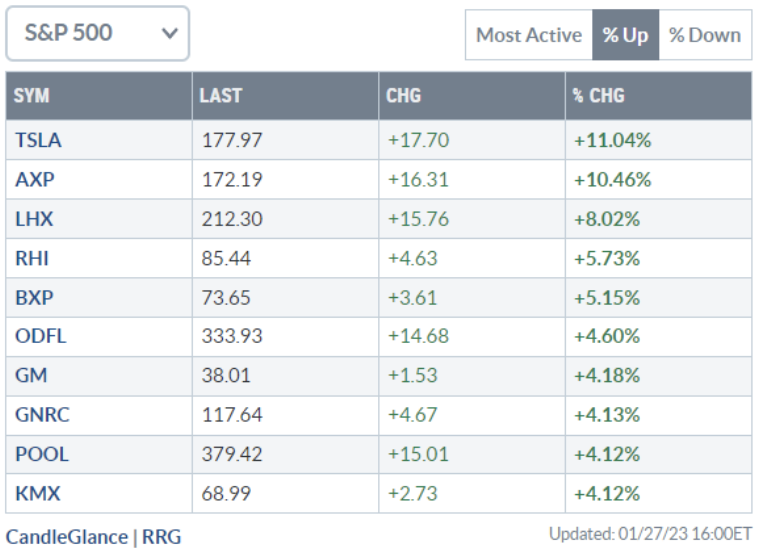Switch to the Most Active tab
The height and width of the screenshot is (554, 758).
[528, 35]
